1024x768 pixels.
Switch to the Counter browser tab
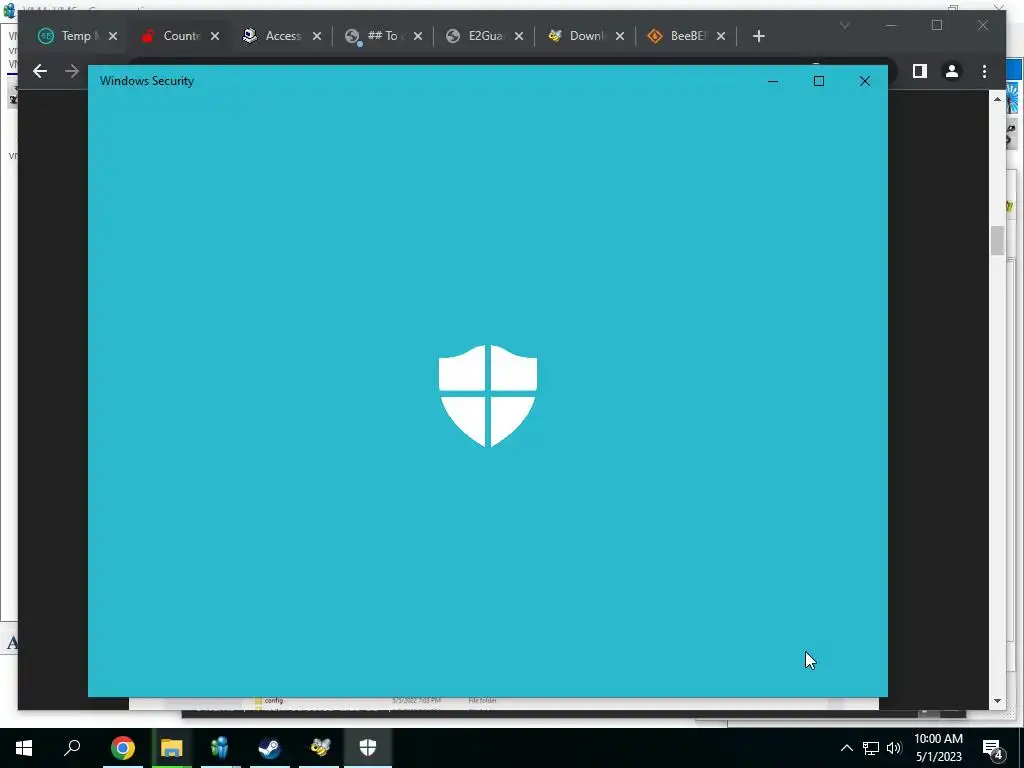180,36
